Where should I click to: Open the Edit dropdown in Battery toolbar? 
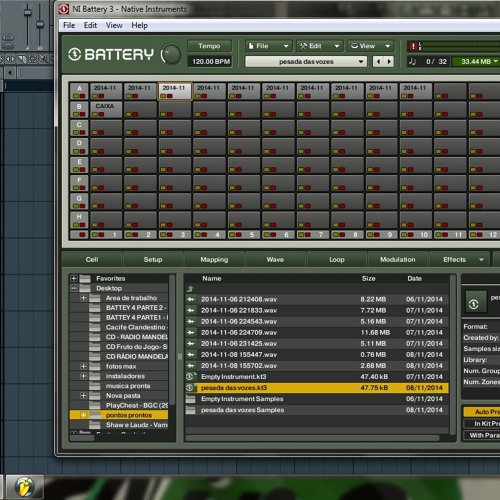pyautogui.click(x=320, y=46)
